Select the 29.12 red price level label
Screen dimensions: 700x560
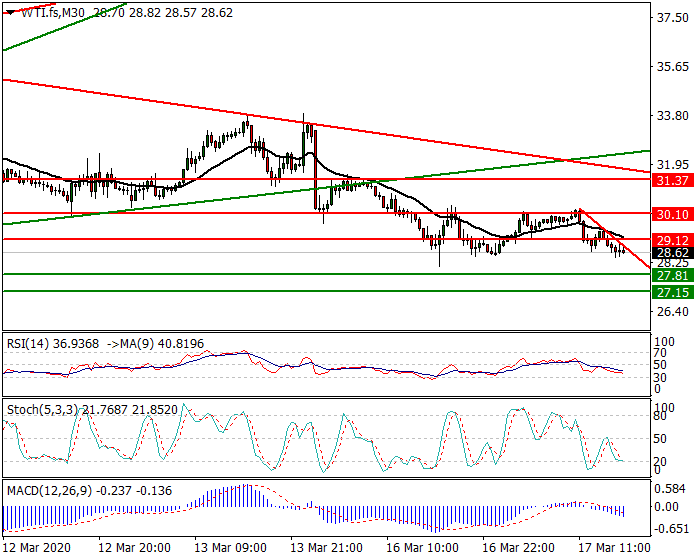673,241
